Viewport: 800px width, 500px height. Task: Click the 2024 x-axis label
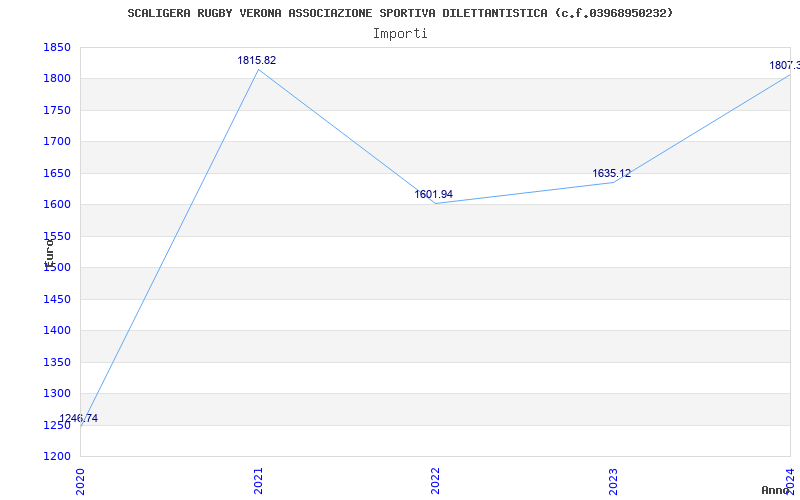(790, 481)
